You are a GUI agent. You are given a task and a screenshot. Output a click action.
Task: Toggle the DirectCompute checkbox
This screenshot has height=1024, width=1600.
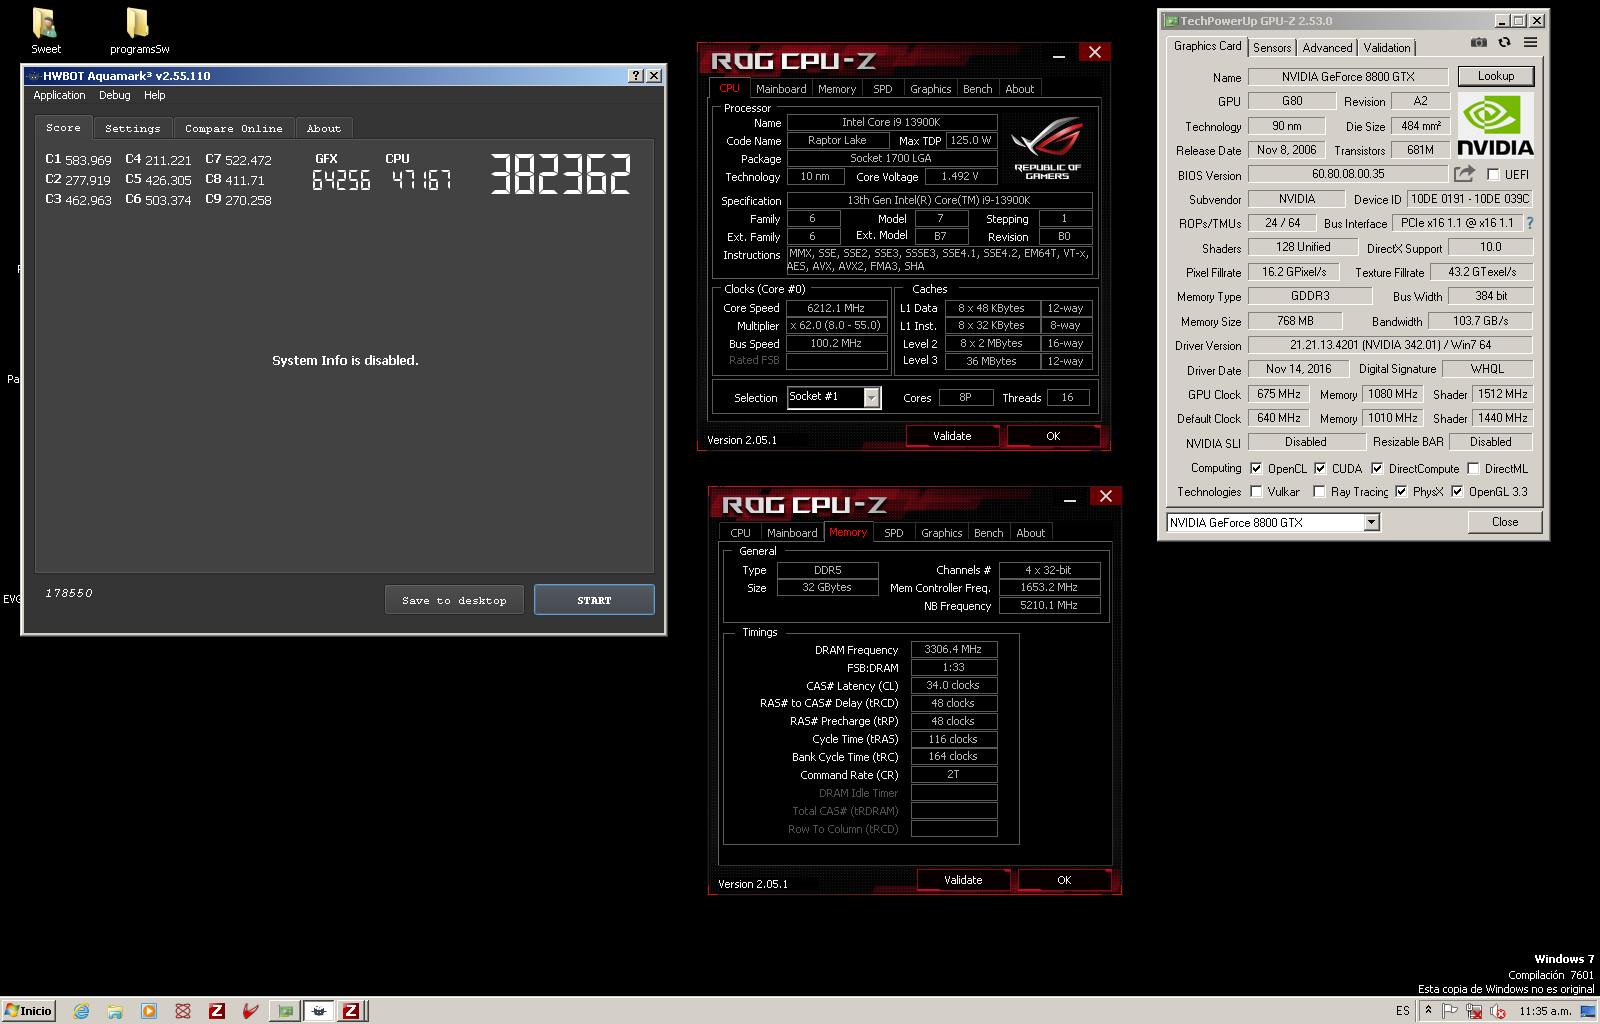tap(1377, 468)
